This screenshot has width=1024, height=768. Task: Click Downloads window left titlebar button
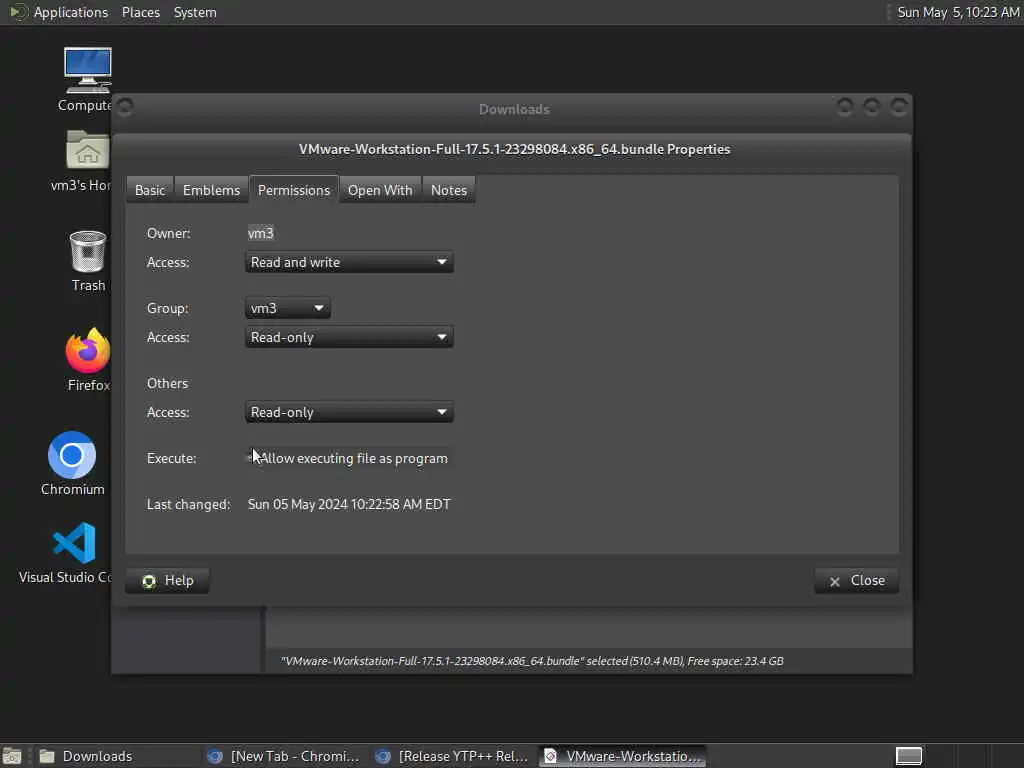click(125, 106)
